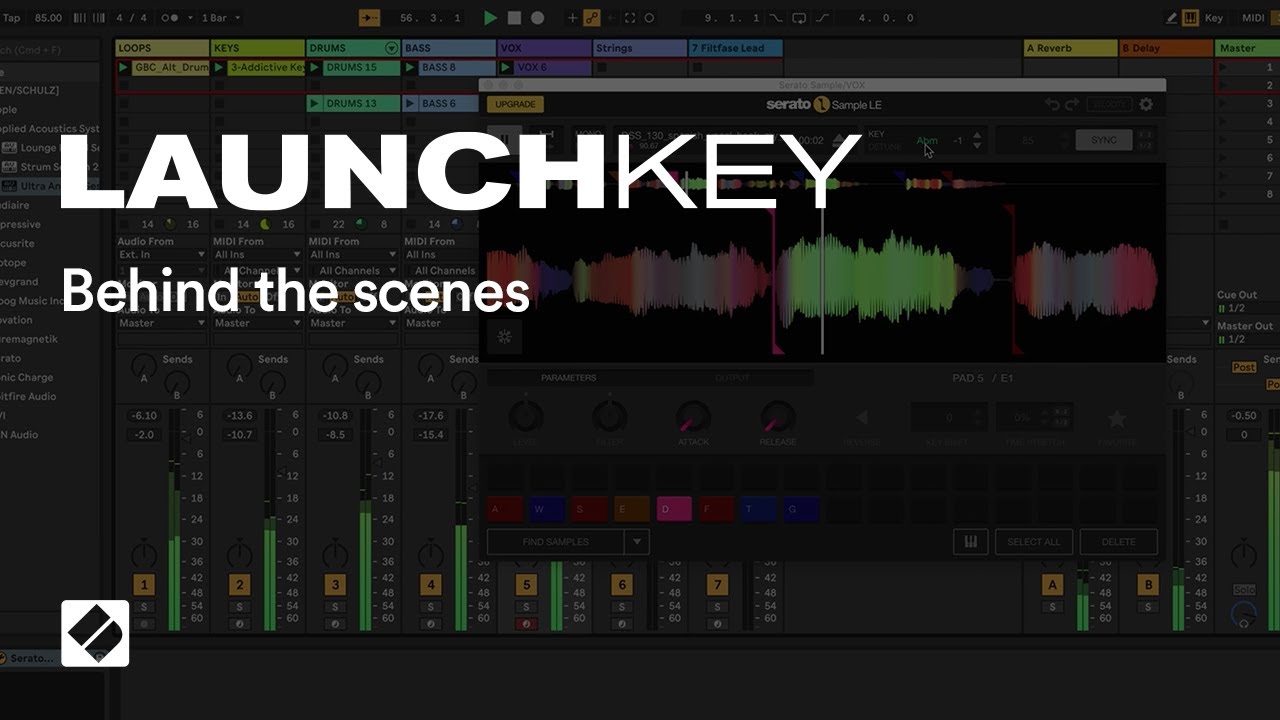The height and width of the screenshot is (720, 1280).
Task: Select the KEYS track header
Action: [x=258, y=48]
